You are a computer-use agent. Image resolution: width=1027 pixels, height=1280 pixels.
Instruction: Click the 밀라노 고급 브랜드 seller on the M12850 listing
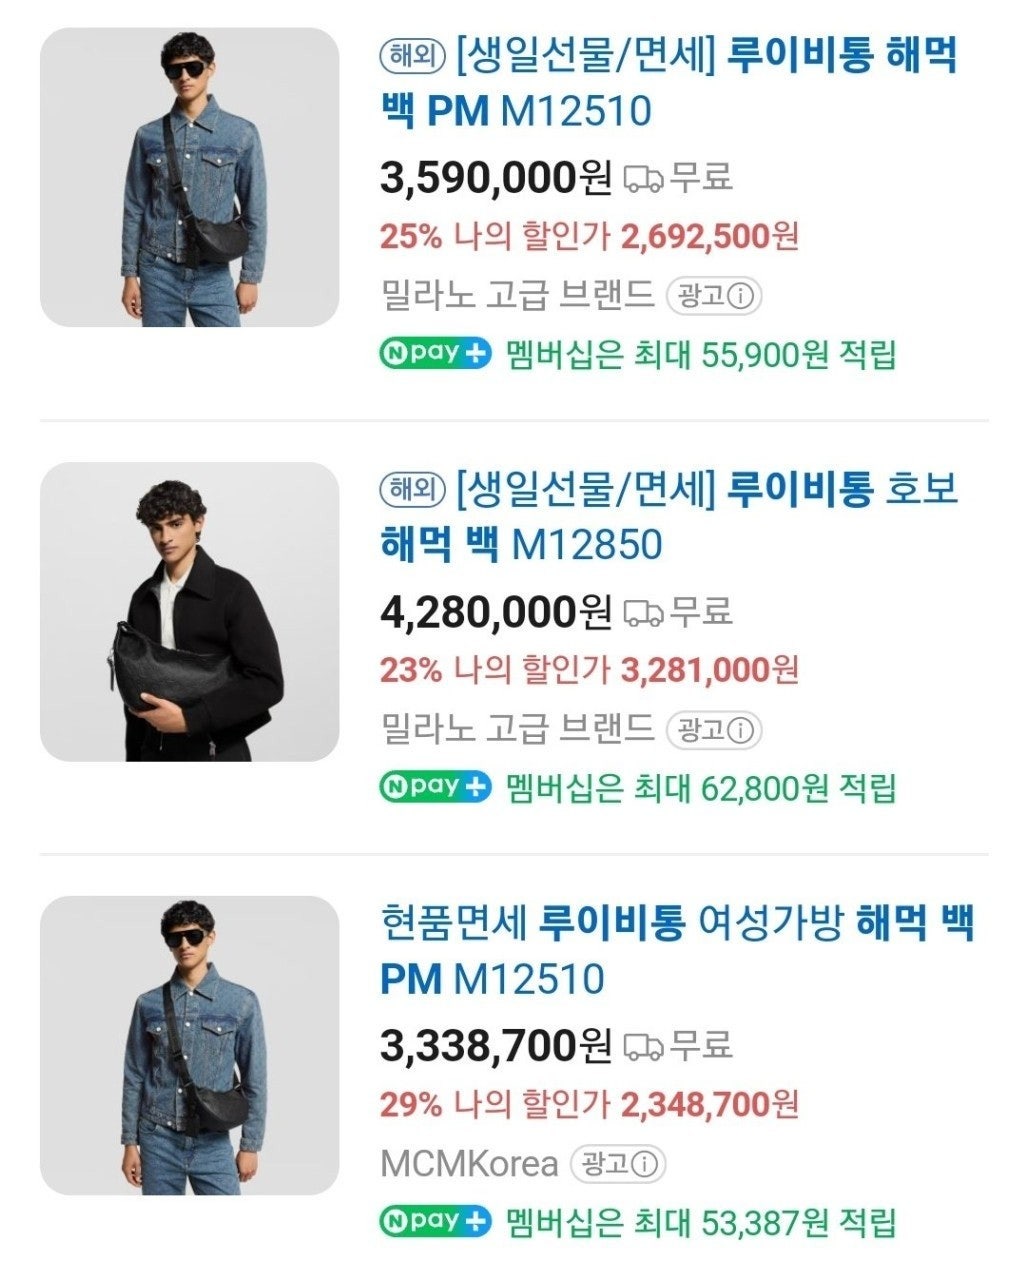coord(518,730)
